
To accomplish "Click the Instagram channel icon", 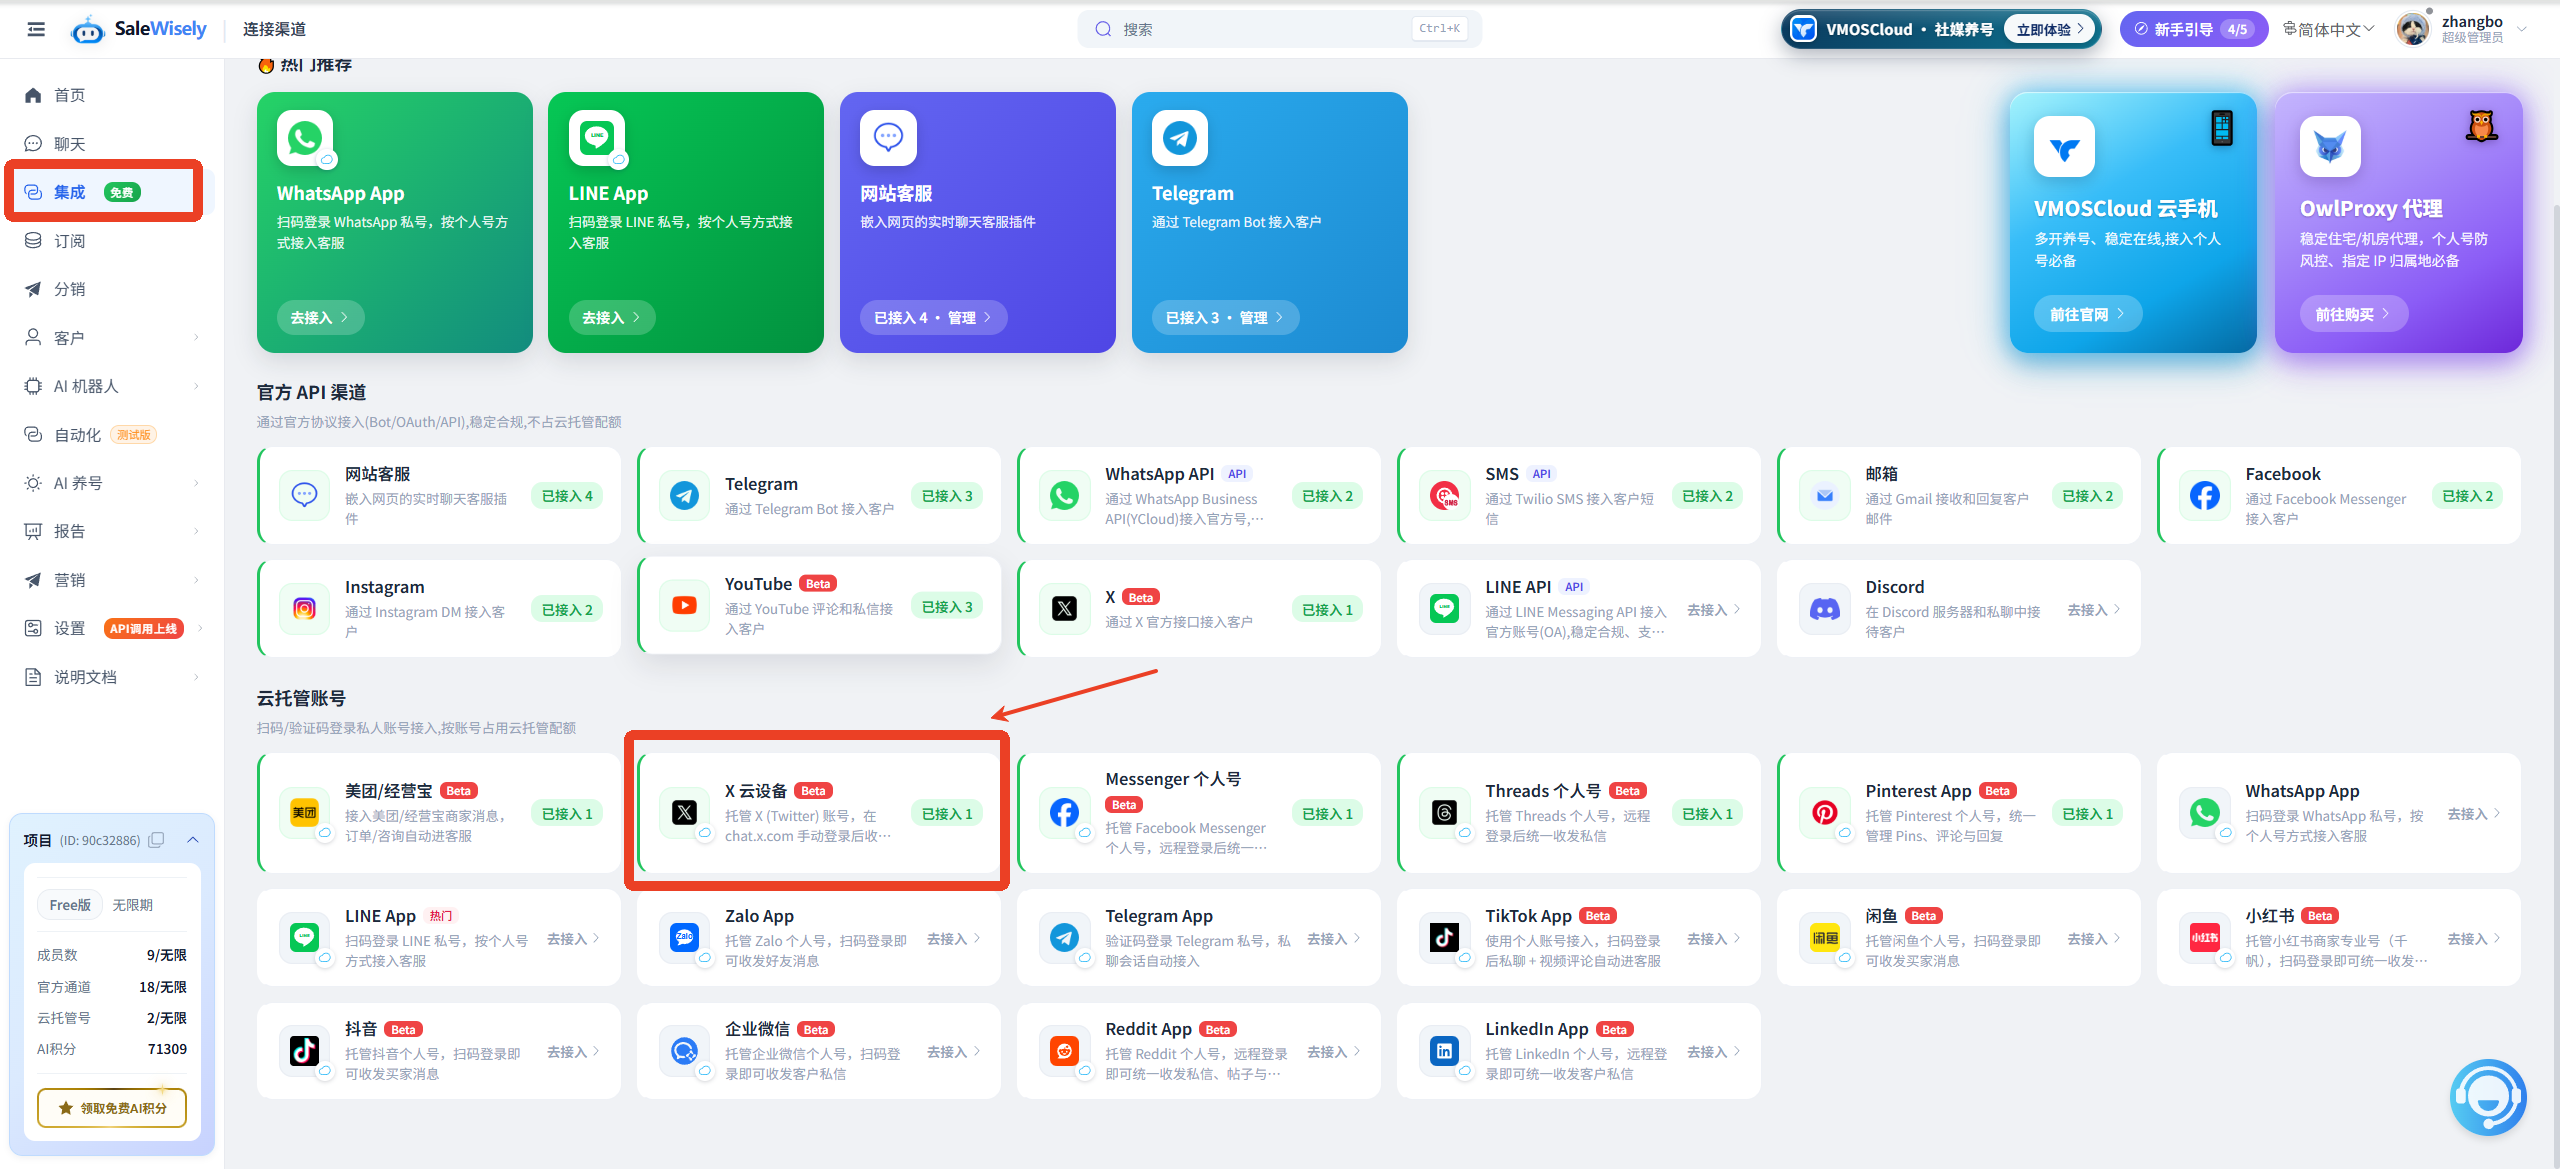I will (304, 608).
